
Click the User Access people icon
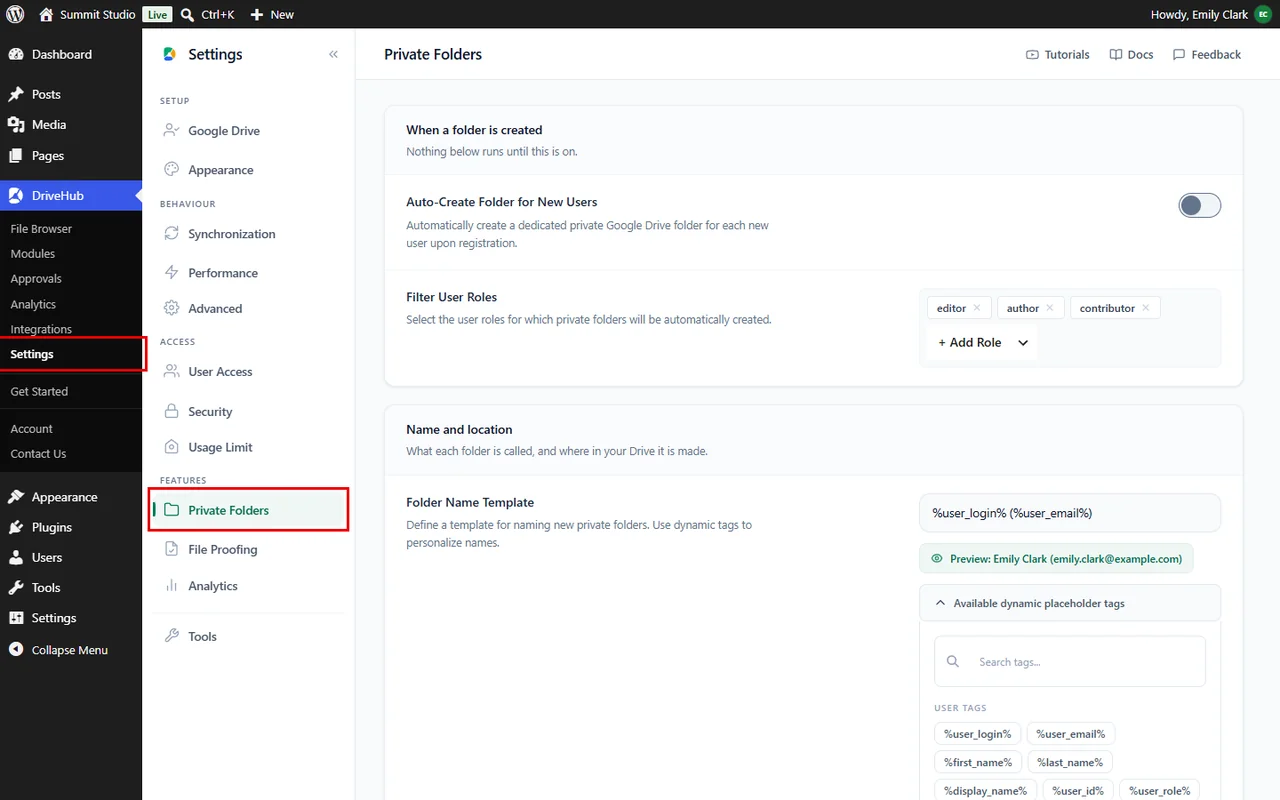(x=171, y=371)
